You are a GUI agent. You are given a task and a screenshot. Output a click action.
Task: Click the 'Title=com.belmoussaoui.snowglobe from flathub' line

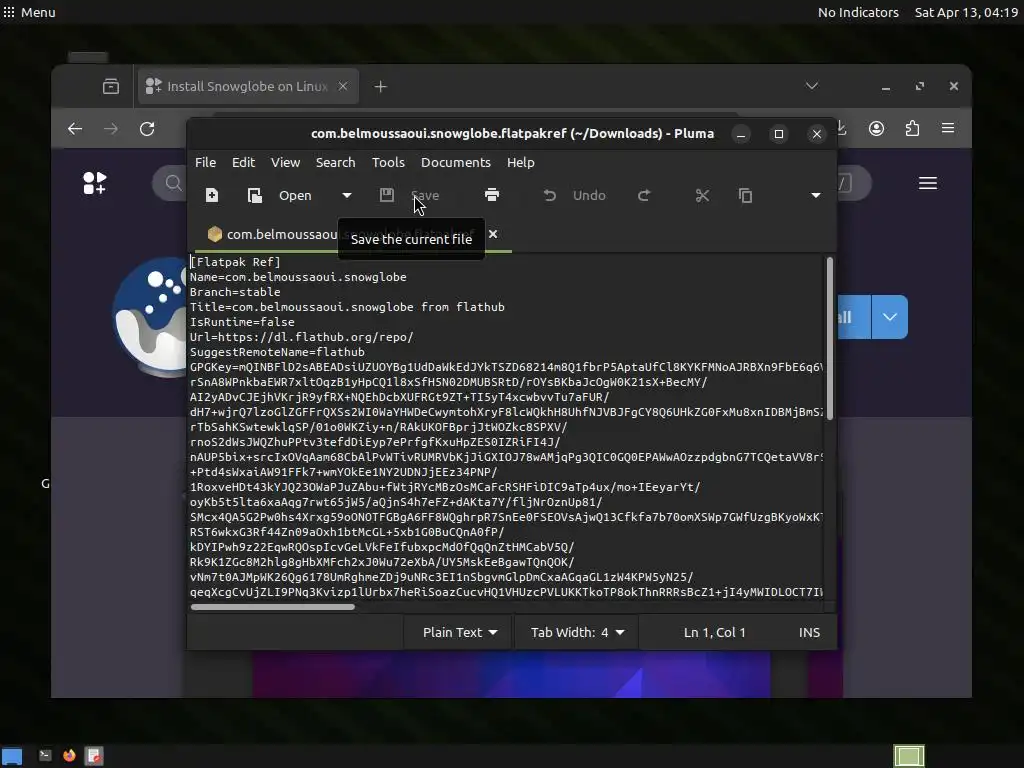pyautogui.click(x=347, y=307)
